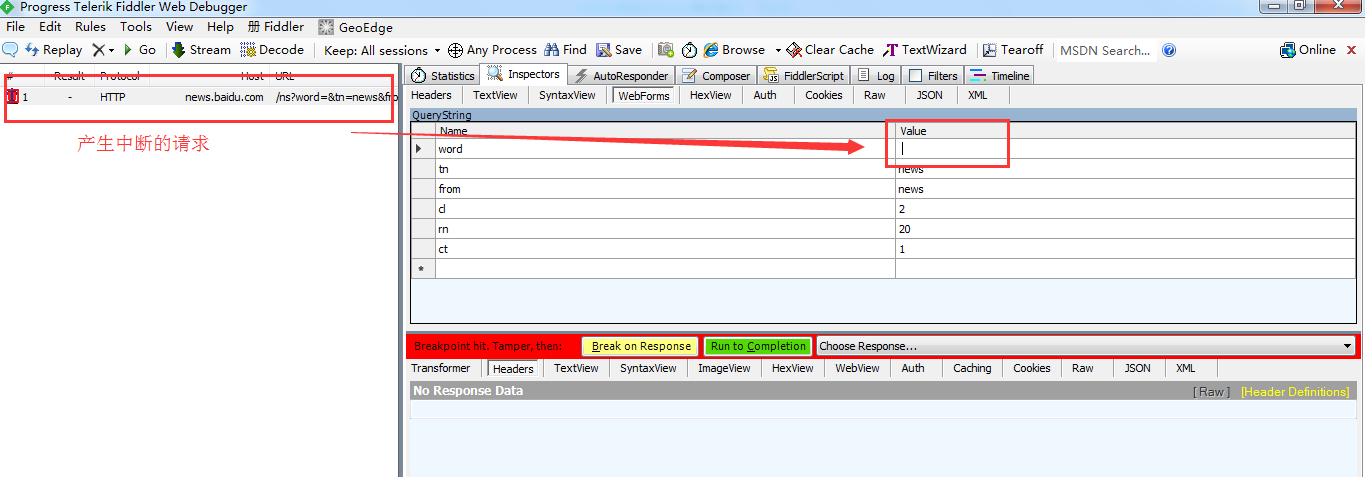Toggle the Filters tab checkbox
This screenshot has height=477, width=1365.
point(915,76)
